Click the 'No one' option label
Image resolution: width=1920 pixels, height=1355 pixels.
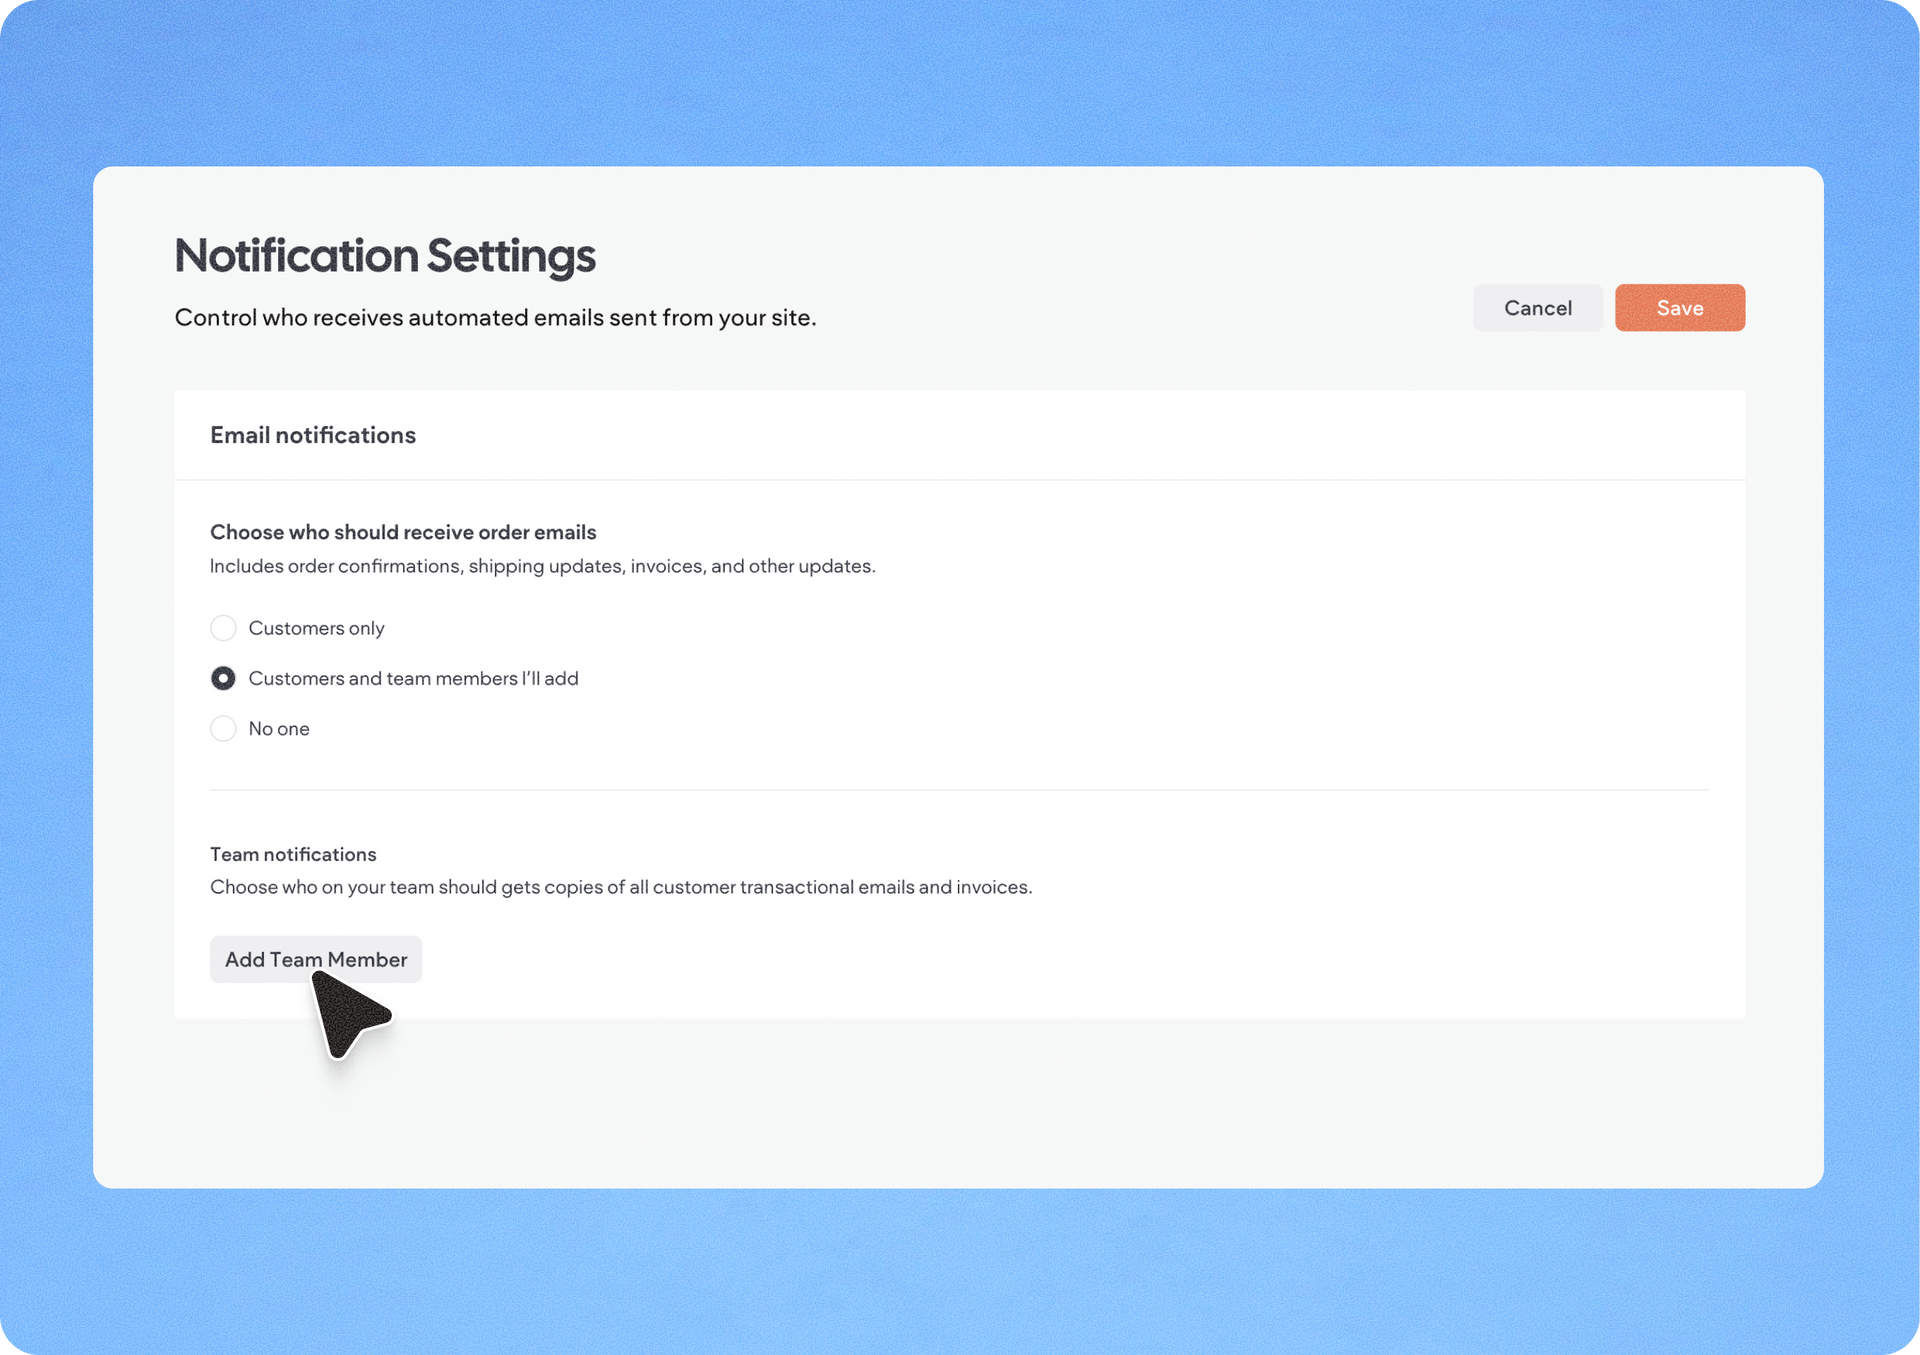[x=279, y=728]
